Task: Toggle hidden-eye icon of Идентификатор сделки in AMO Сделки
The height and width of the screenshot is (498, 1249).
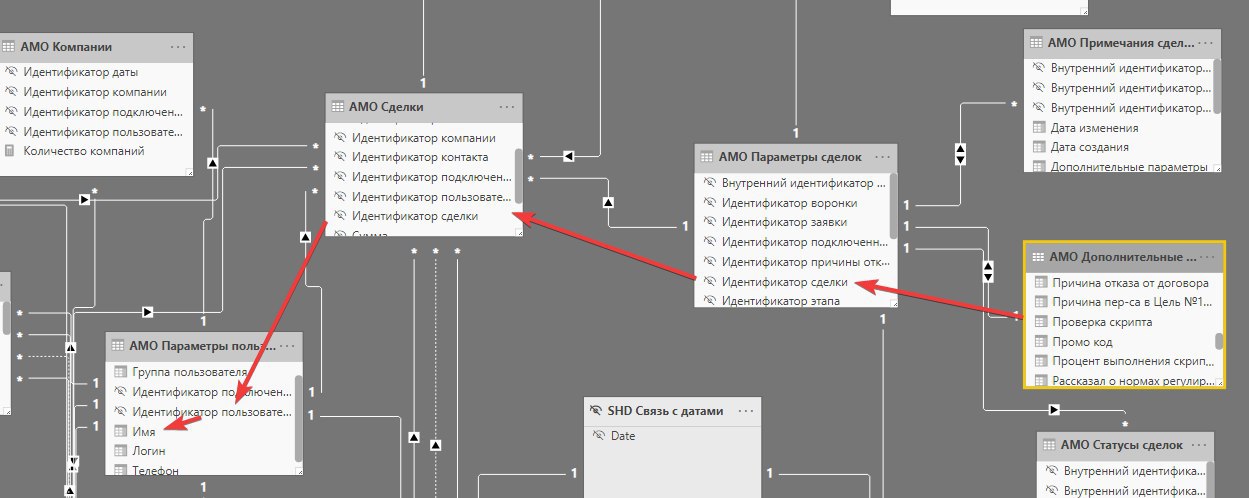Action: (339, 216)
